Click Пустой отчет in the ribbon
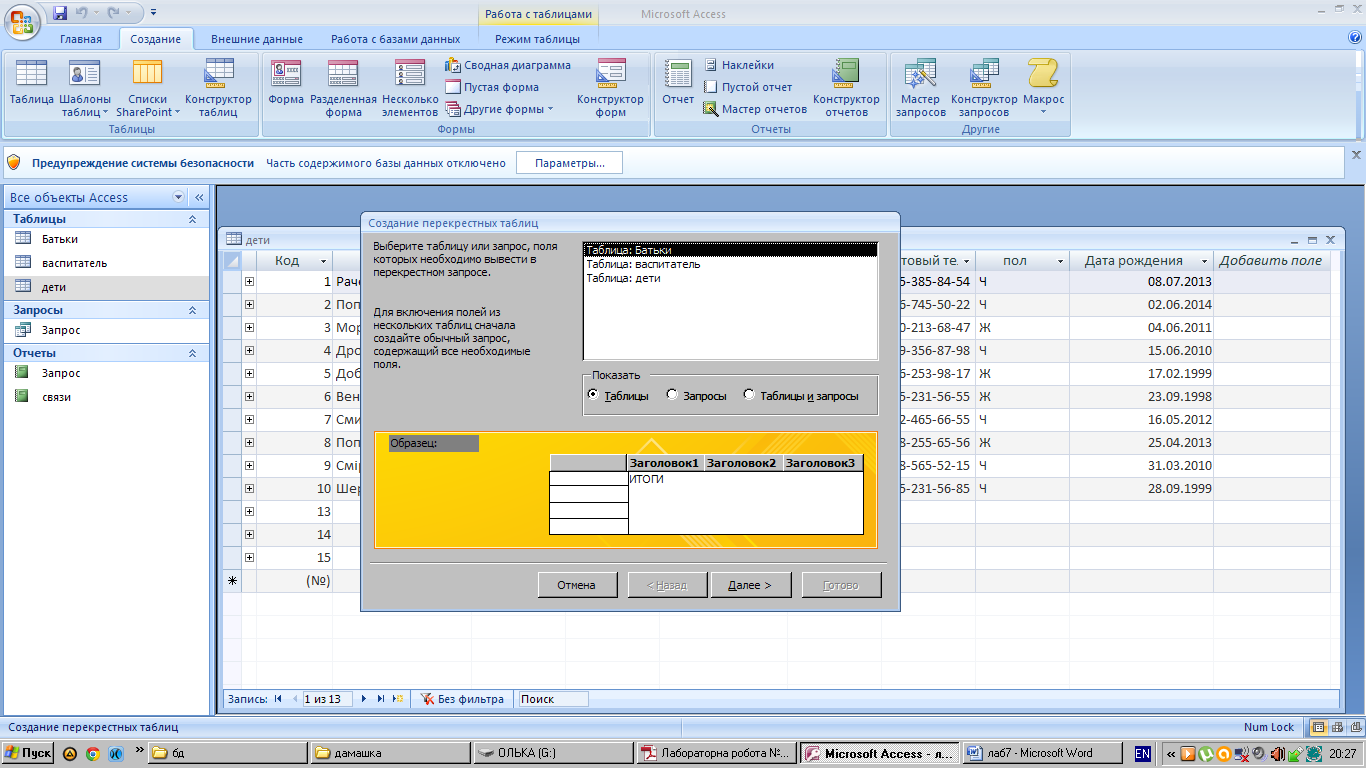The height and width of the screenshot is (768, 1366). point(748,87)
